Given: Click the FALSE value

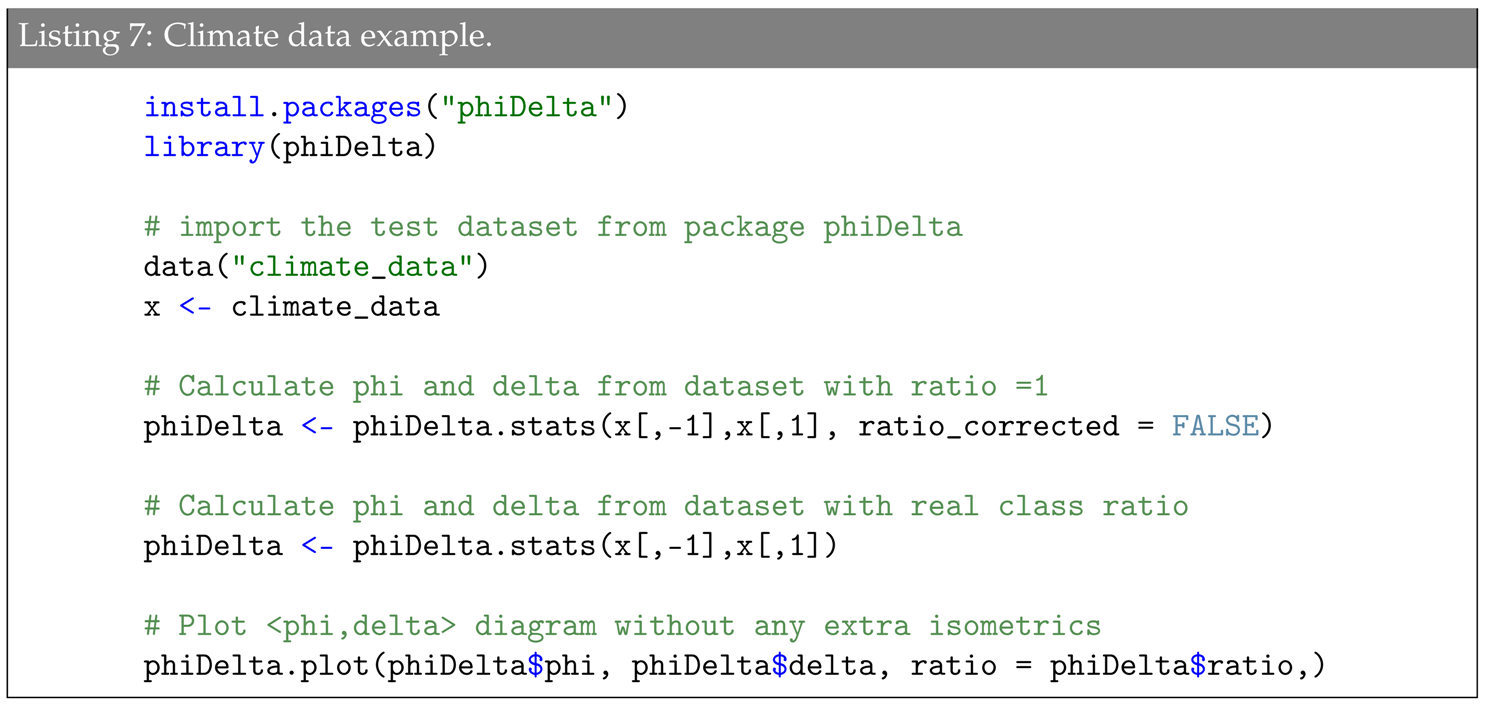Looking at the screenshot, I should coord(1214,426).
